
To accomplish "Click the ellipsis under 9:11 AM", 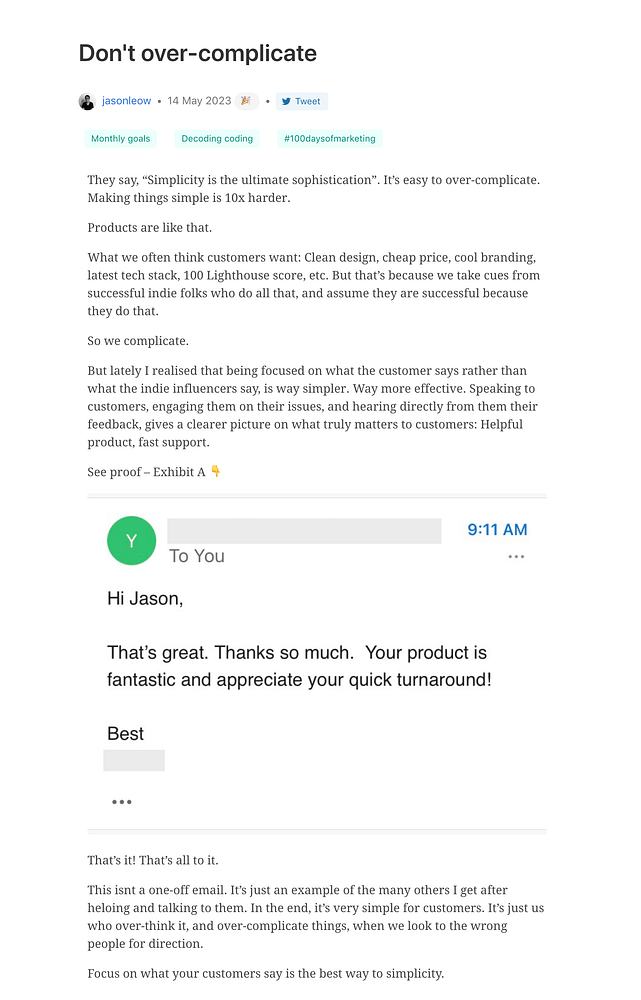I will click(x=516, y=557).
